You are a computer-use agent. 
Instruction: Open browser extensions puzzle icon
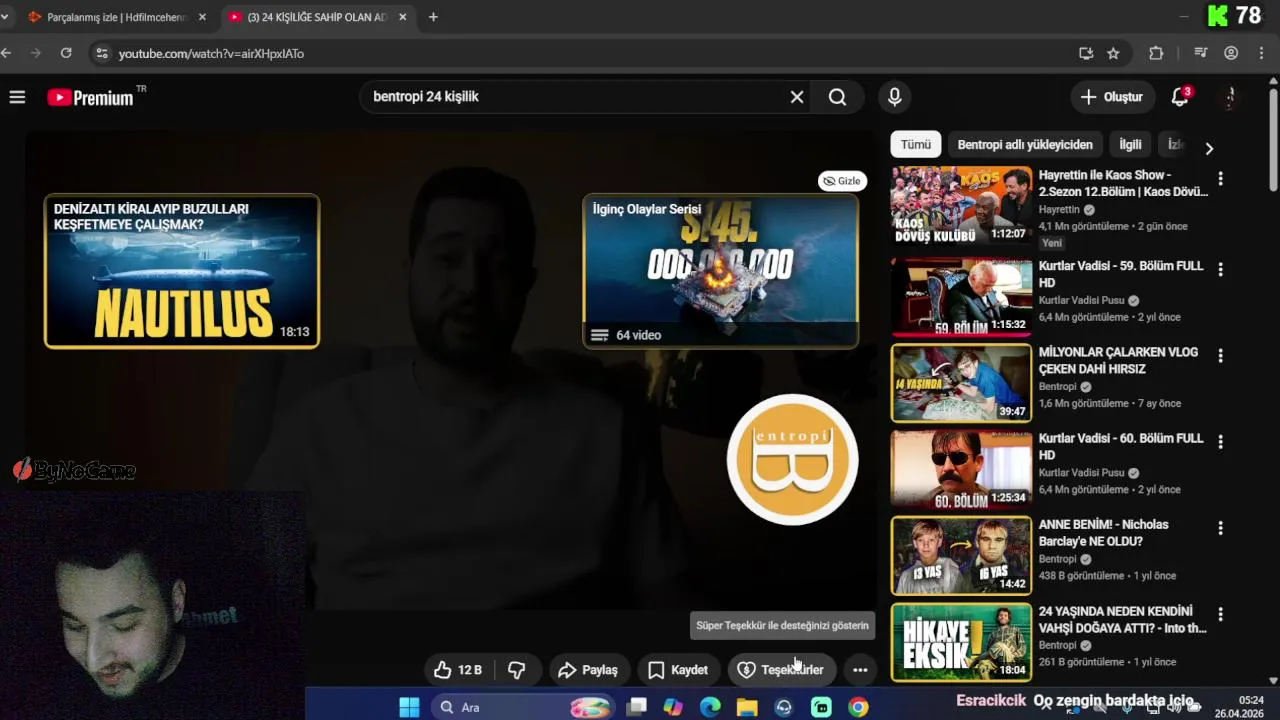pos(1156,53)
